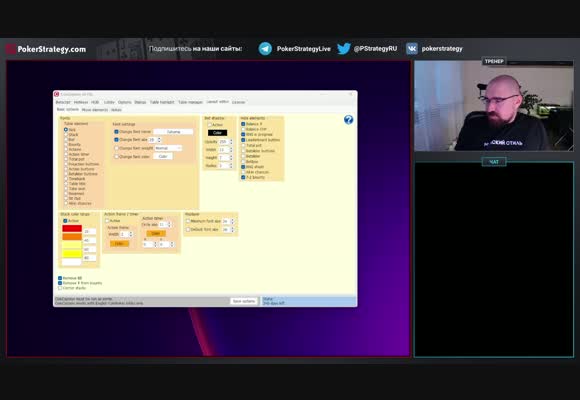Open the Move elements sub-tab
The width and height of the screenshot is (580, 400).
[x=95, y=110]
